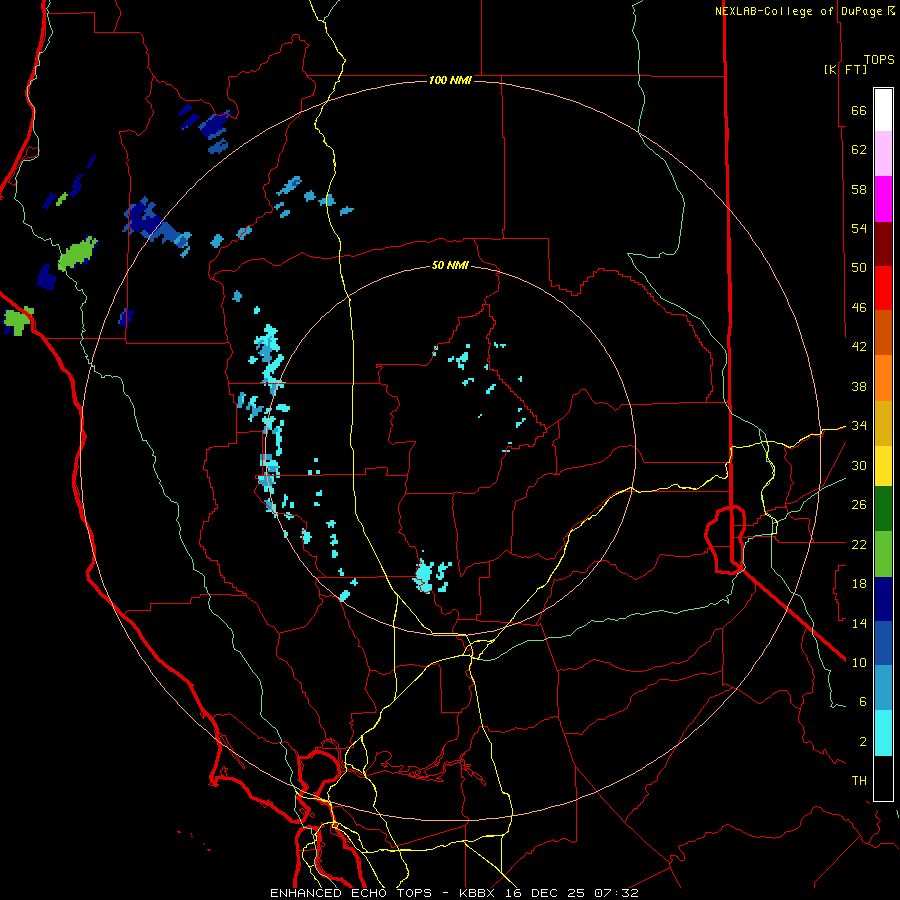Select legend value "10"

[x=859, y=662]
